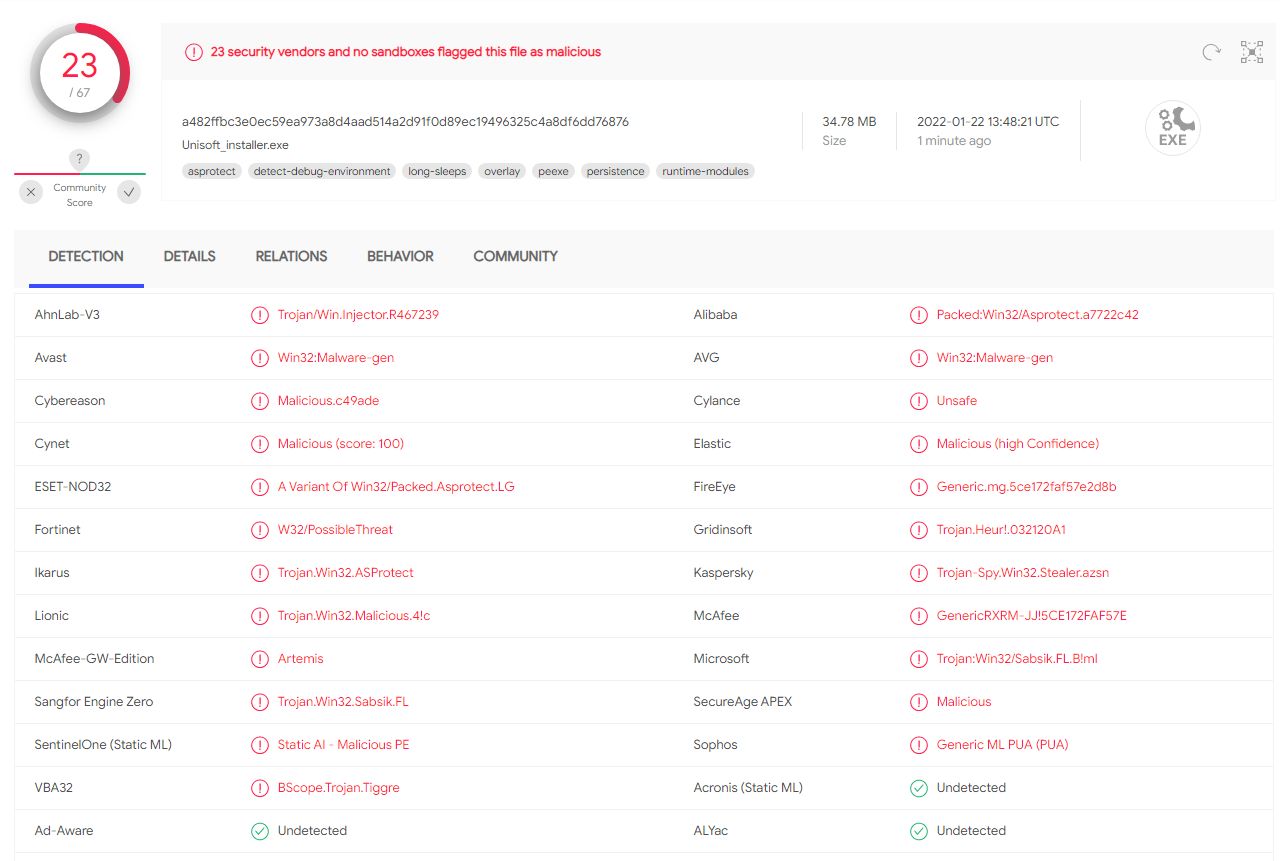This screenshot has height=861, width=1280.
Task: Vote harmless with the checkmark community button
Action: [x=129, y=192]
